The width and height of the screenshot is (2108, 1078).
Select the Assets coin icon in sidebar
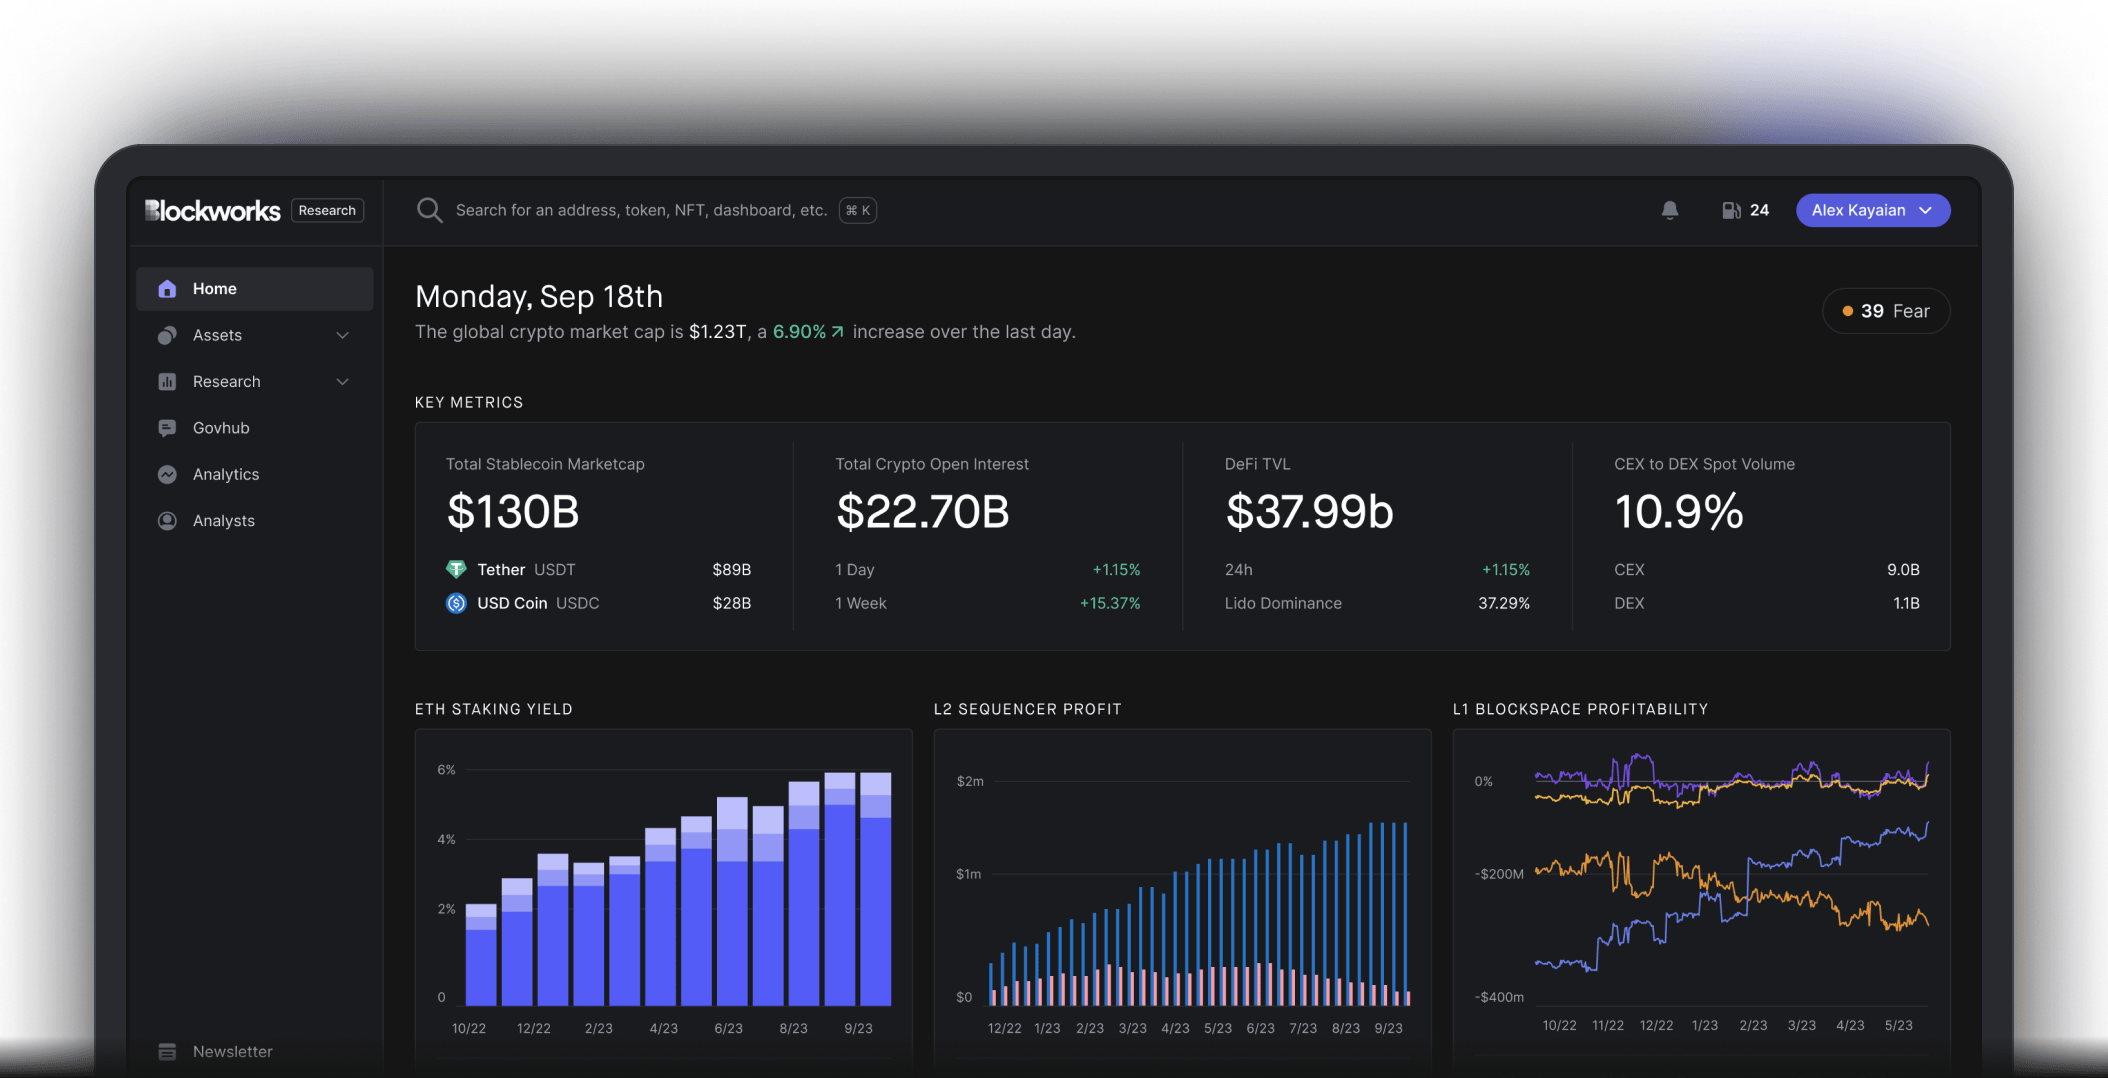pyautogui.click(x=167, y=335)
